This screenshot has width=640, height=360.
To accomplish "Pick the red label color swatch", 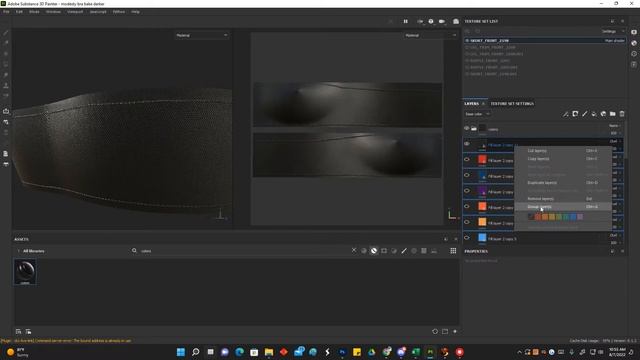I will [538, 217].
